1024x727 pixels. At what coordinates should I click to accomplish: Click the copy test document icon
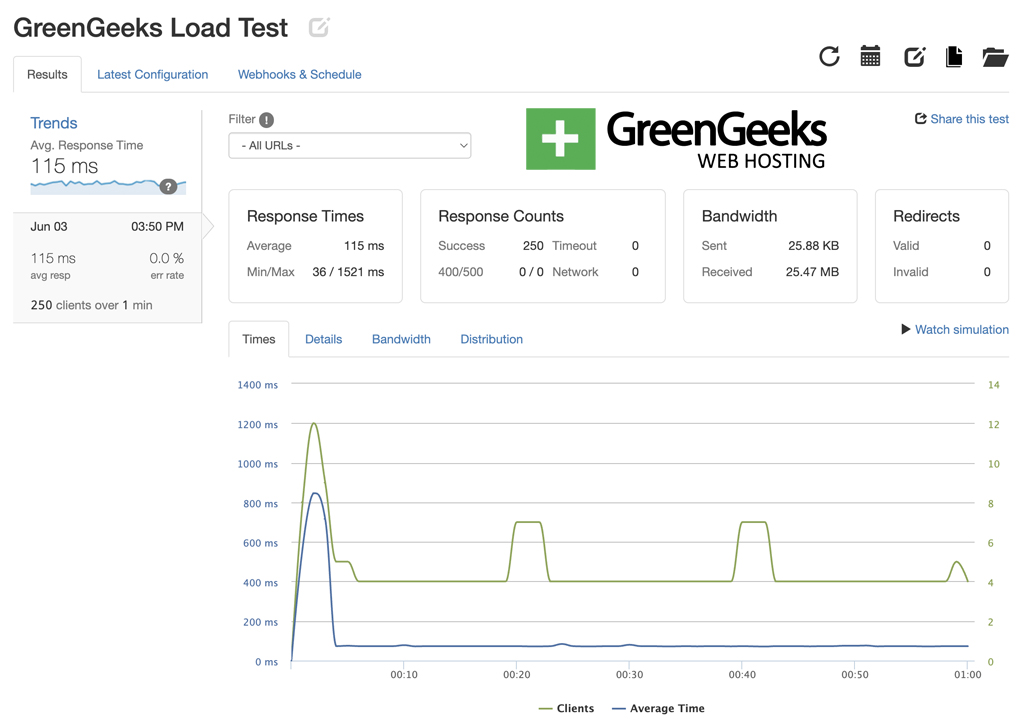point(953,57)
